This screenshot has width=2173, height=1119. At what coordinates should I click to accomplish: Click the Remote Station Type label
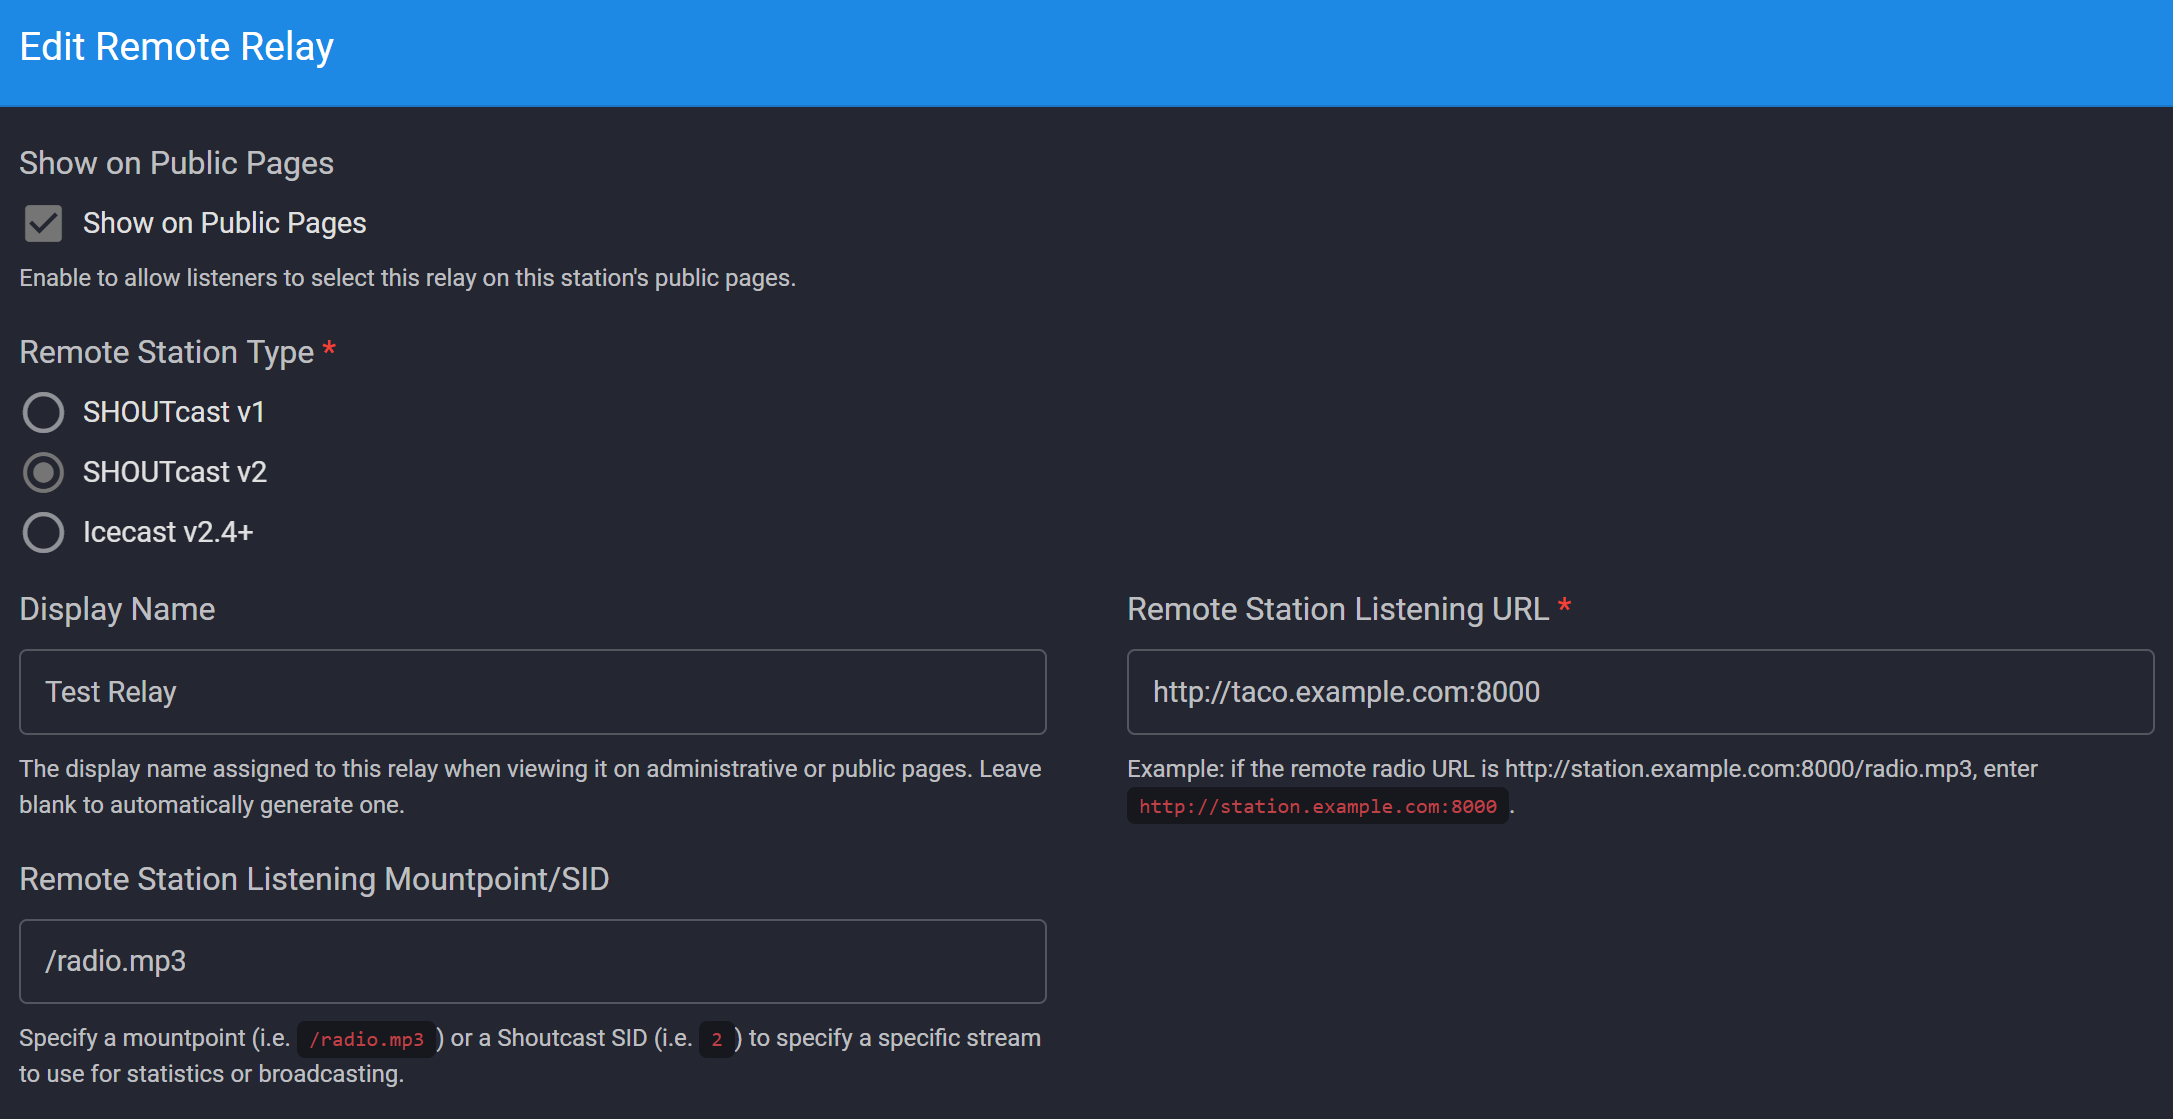point(165,351)
